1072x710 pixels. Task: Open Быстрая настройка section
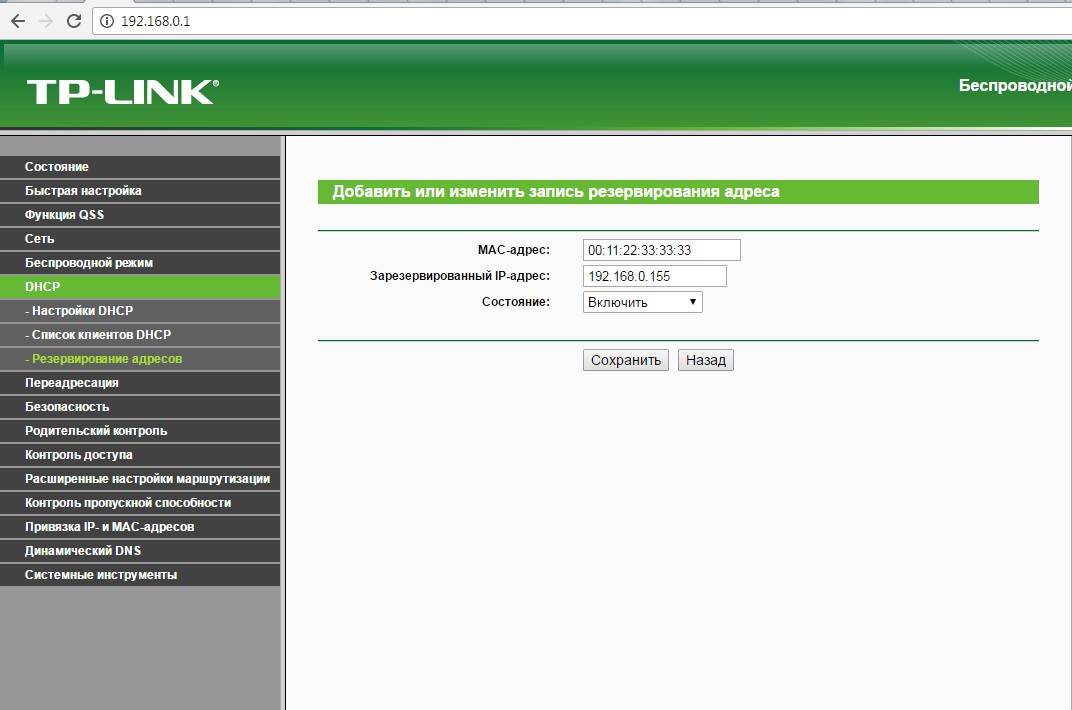pyautogui.click(x=140, y=191)
